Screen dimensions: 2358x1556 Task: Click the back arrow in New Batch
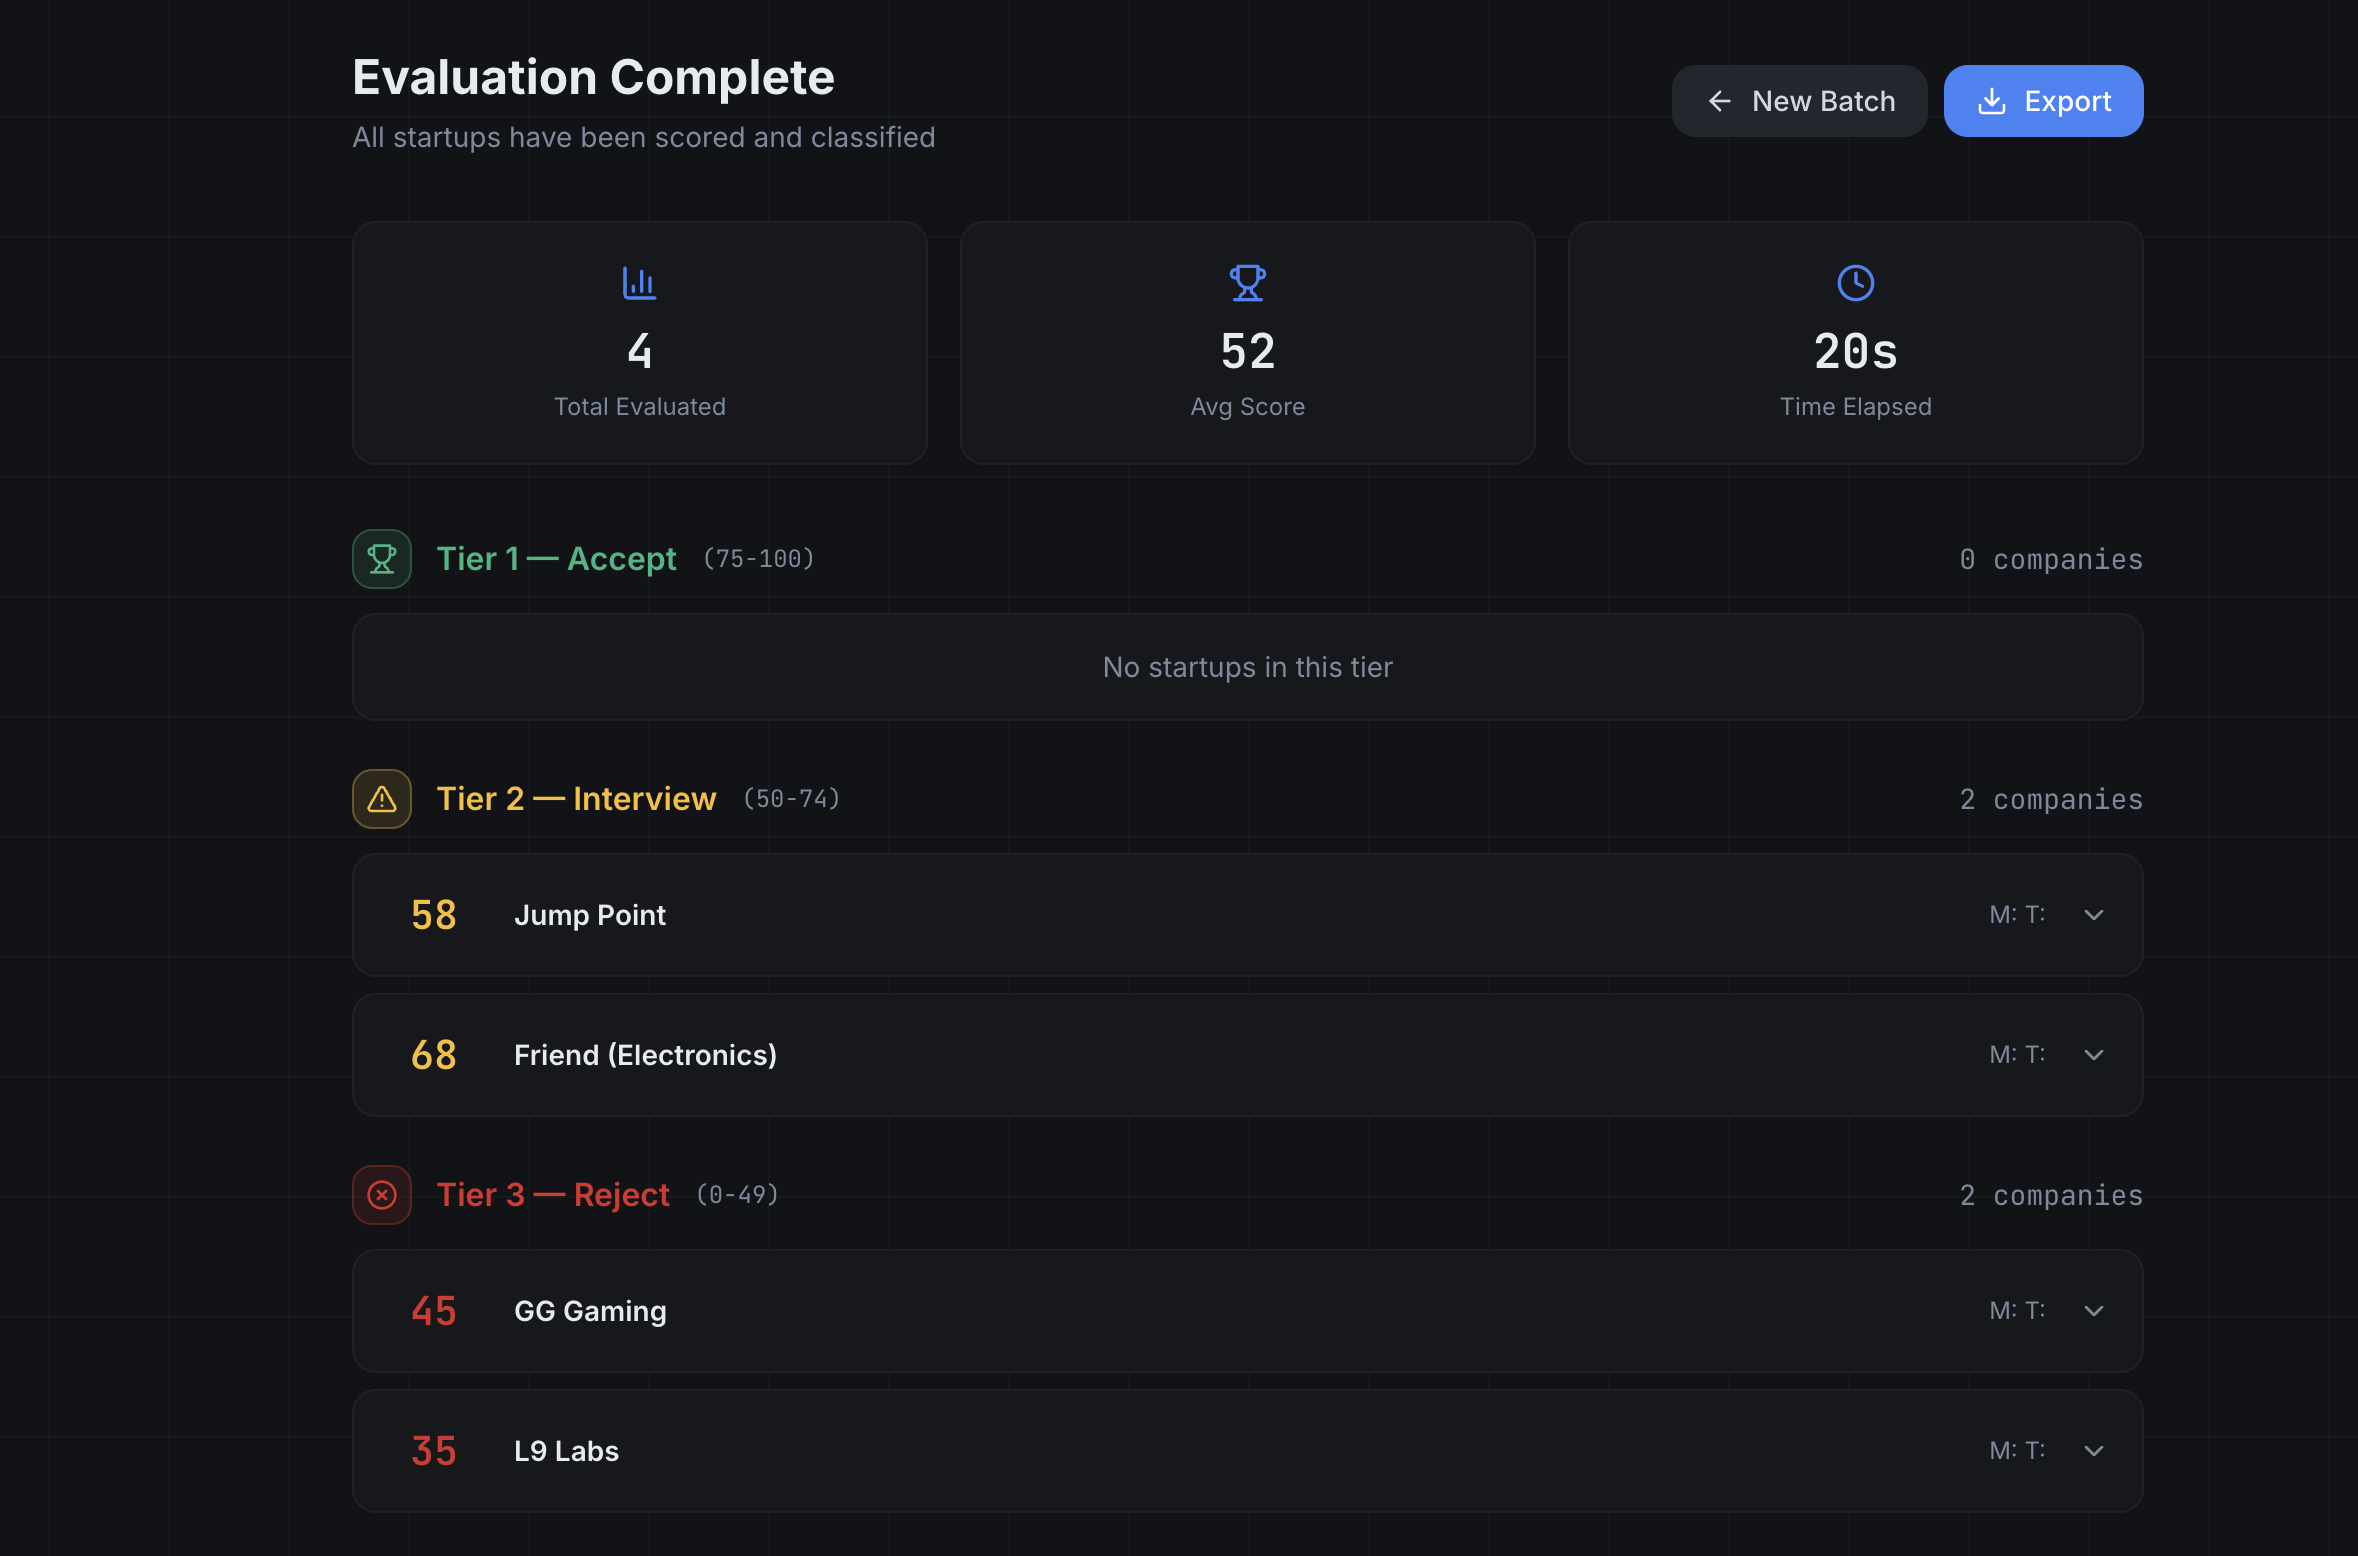1720,101
